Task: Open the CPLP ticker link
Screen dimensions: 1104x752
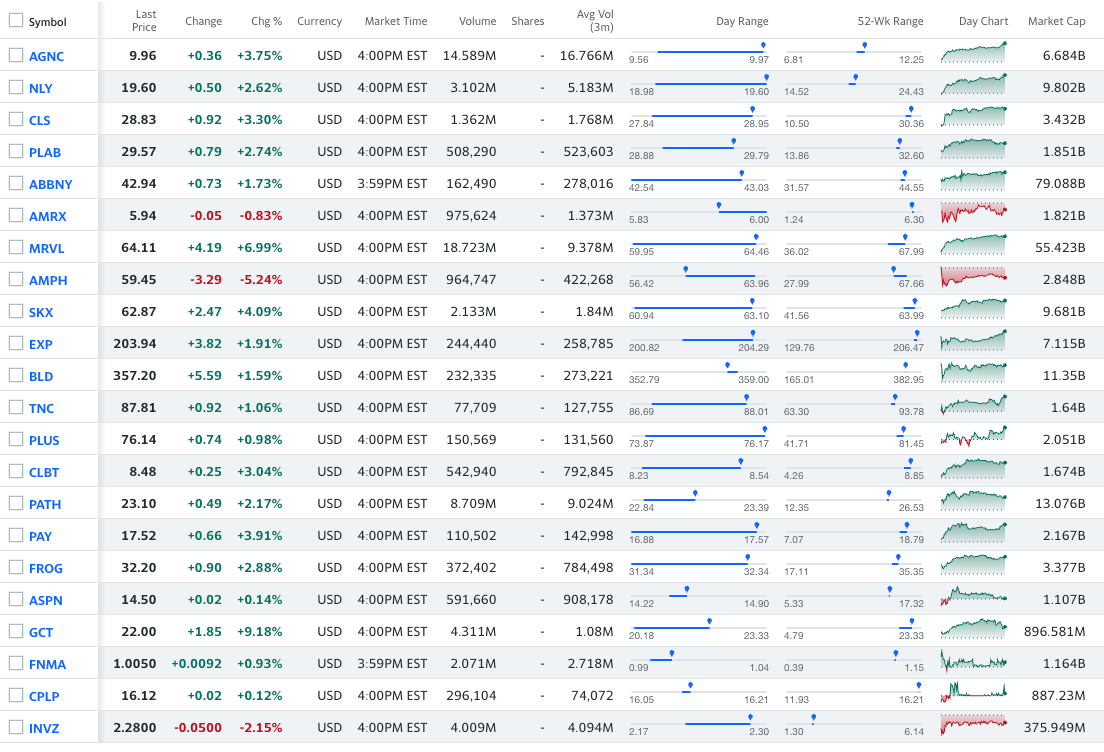Action: click(44, 696)
